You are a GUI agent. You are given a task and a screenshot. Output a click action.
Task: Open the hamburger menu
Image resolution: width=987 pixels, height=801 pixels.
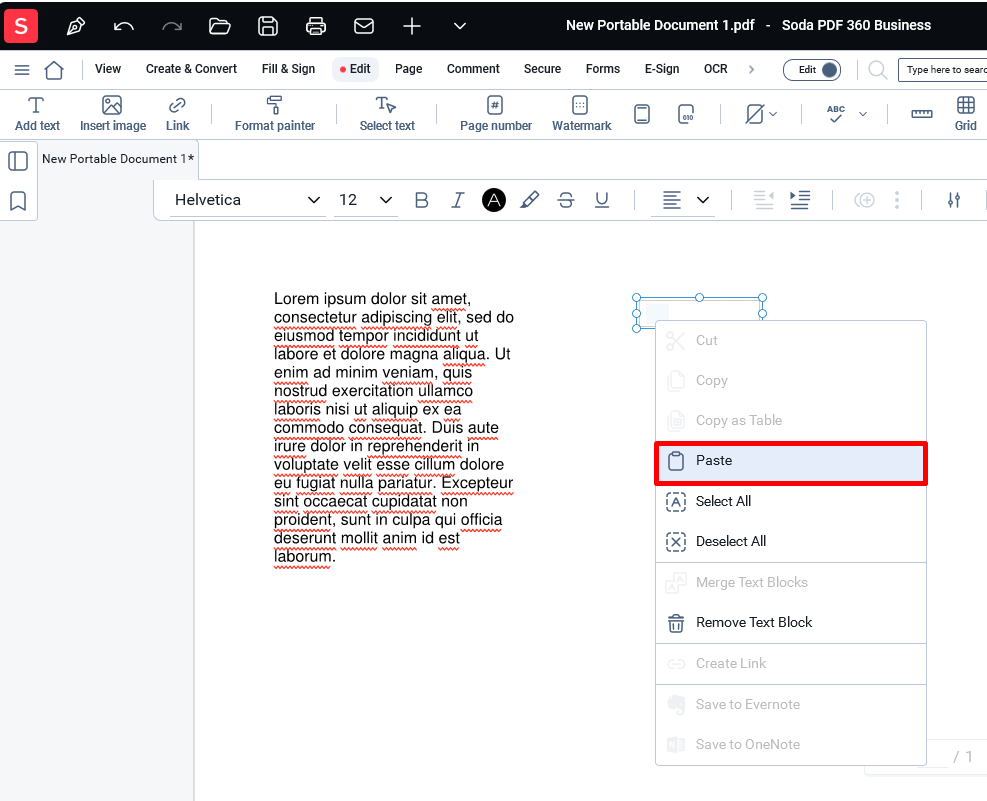22,70
